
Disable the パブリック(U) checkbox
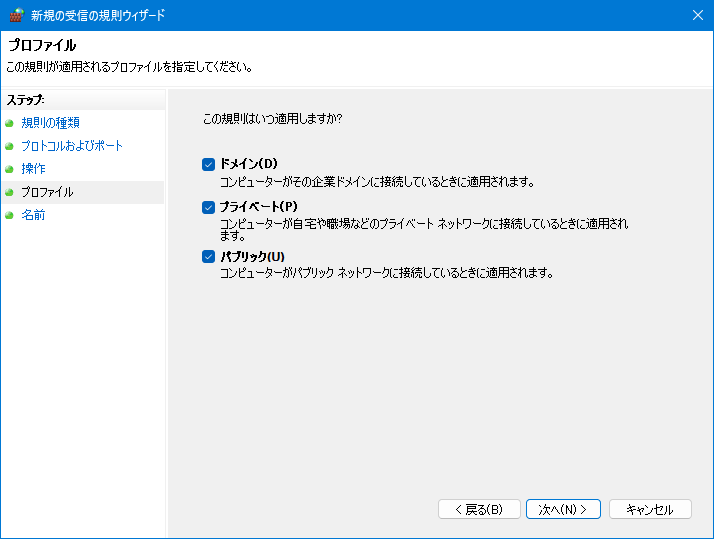(x=209, y=257)
